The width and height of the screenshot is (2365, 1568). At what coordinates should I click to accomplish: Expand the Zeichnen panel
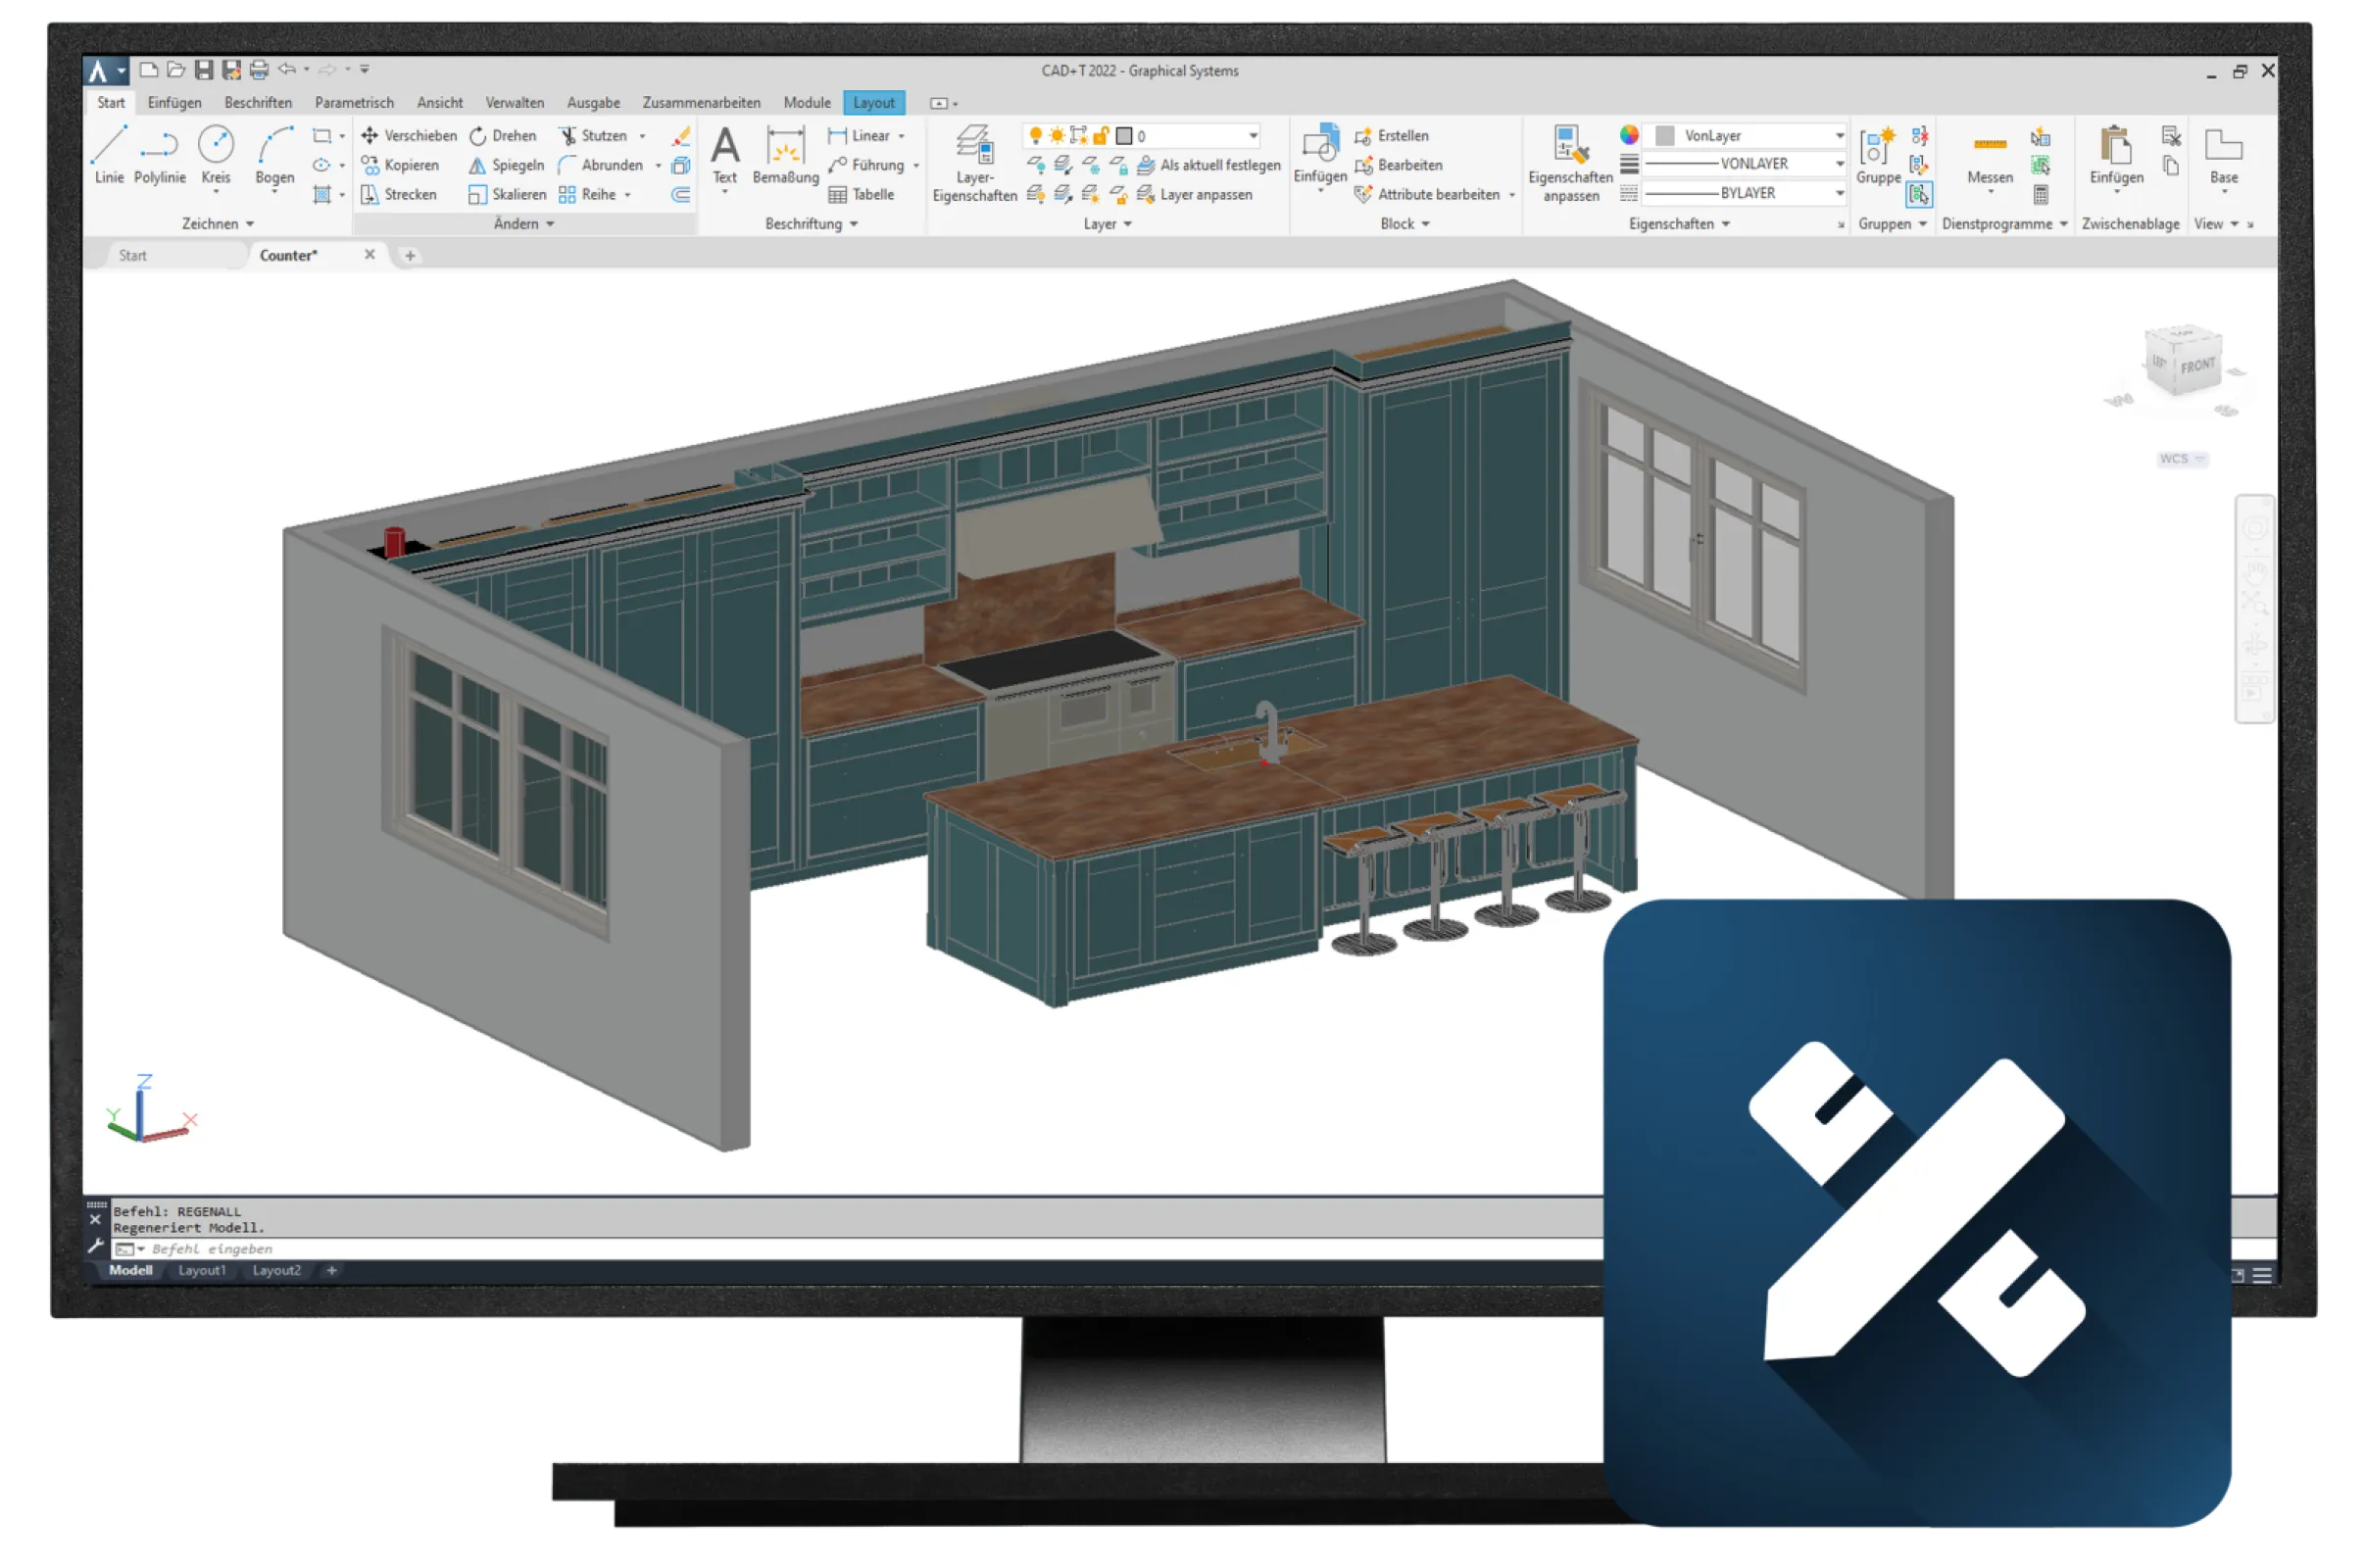pyautogui.click(x=217, y=224)
